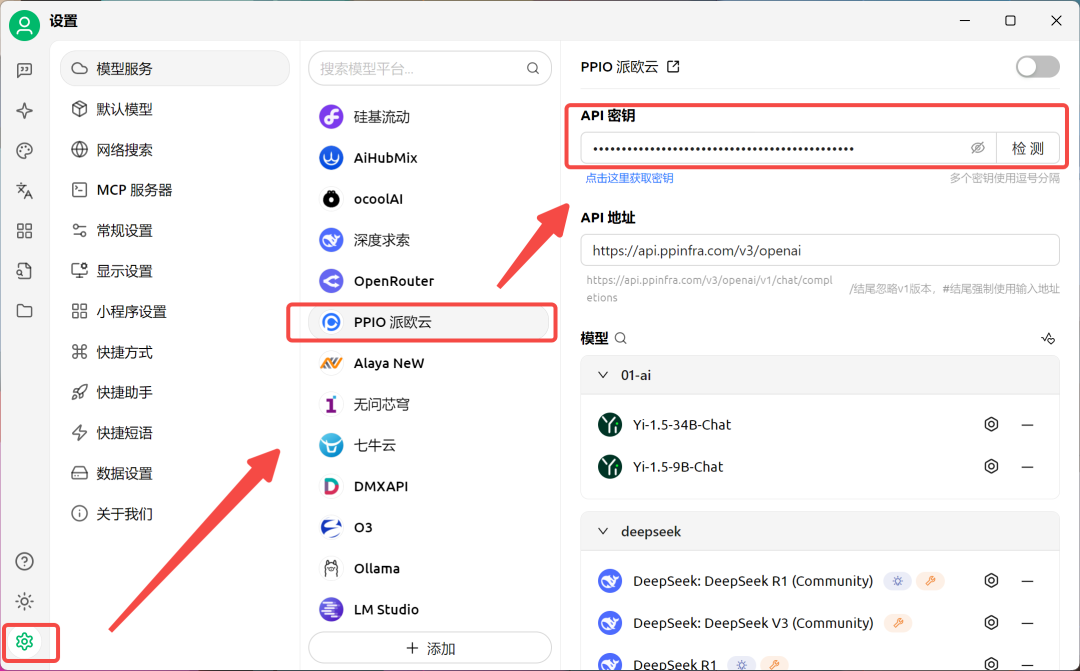
Task: Select OpenRouter provider
Action: tap(429, 281)
